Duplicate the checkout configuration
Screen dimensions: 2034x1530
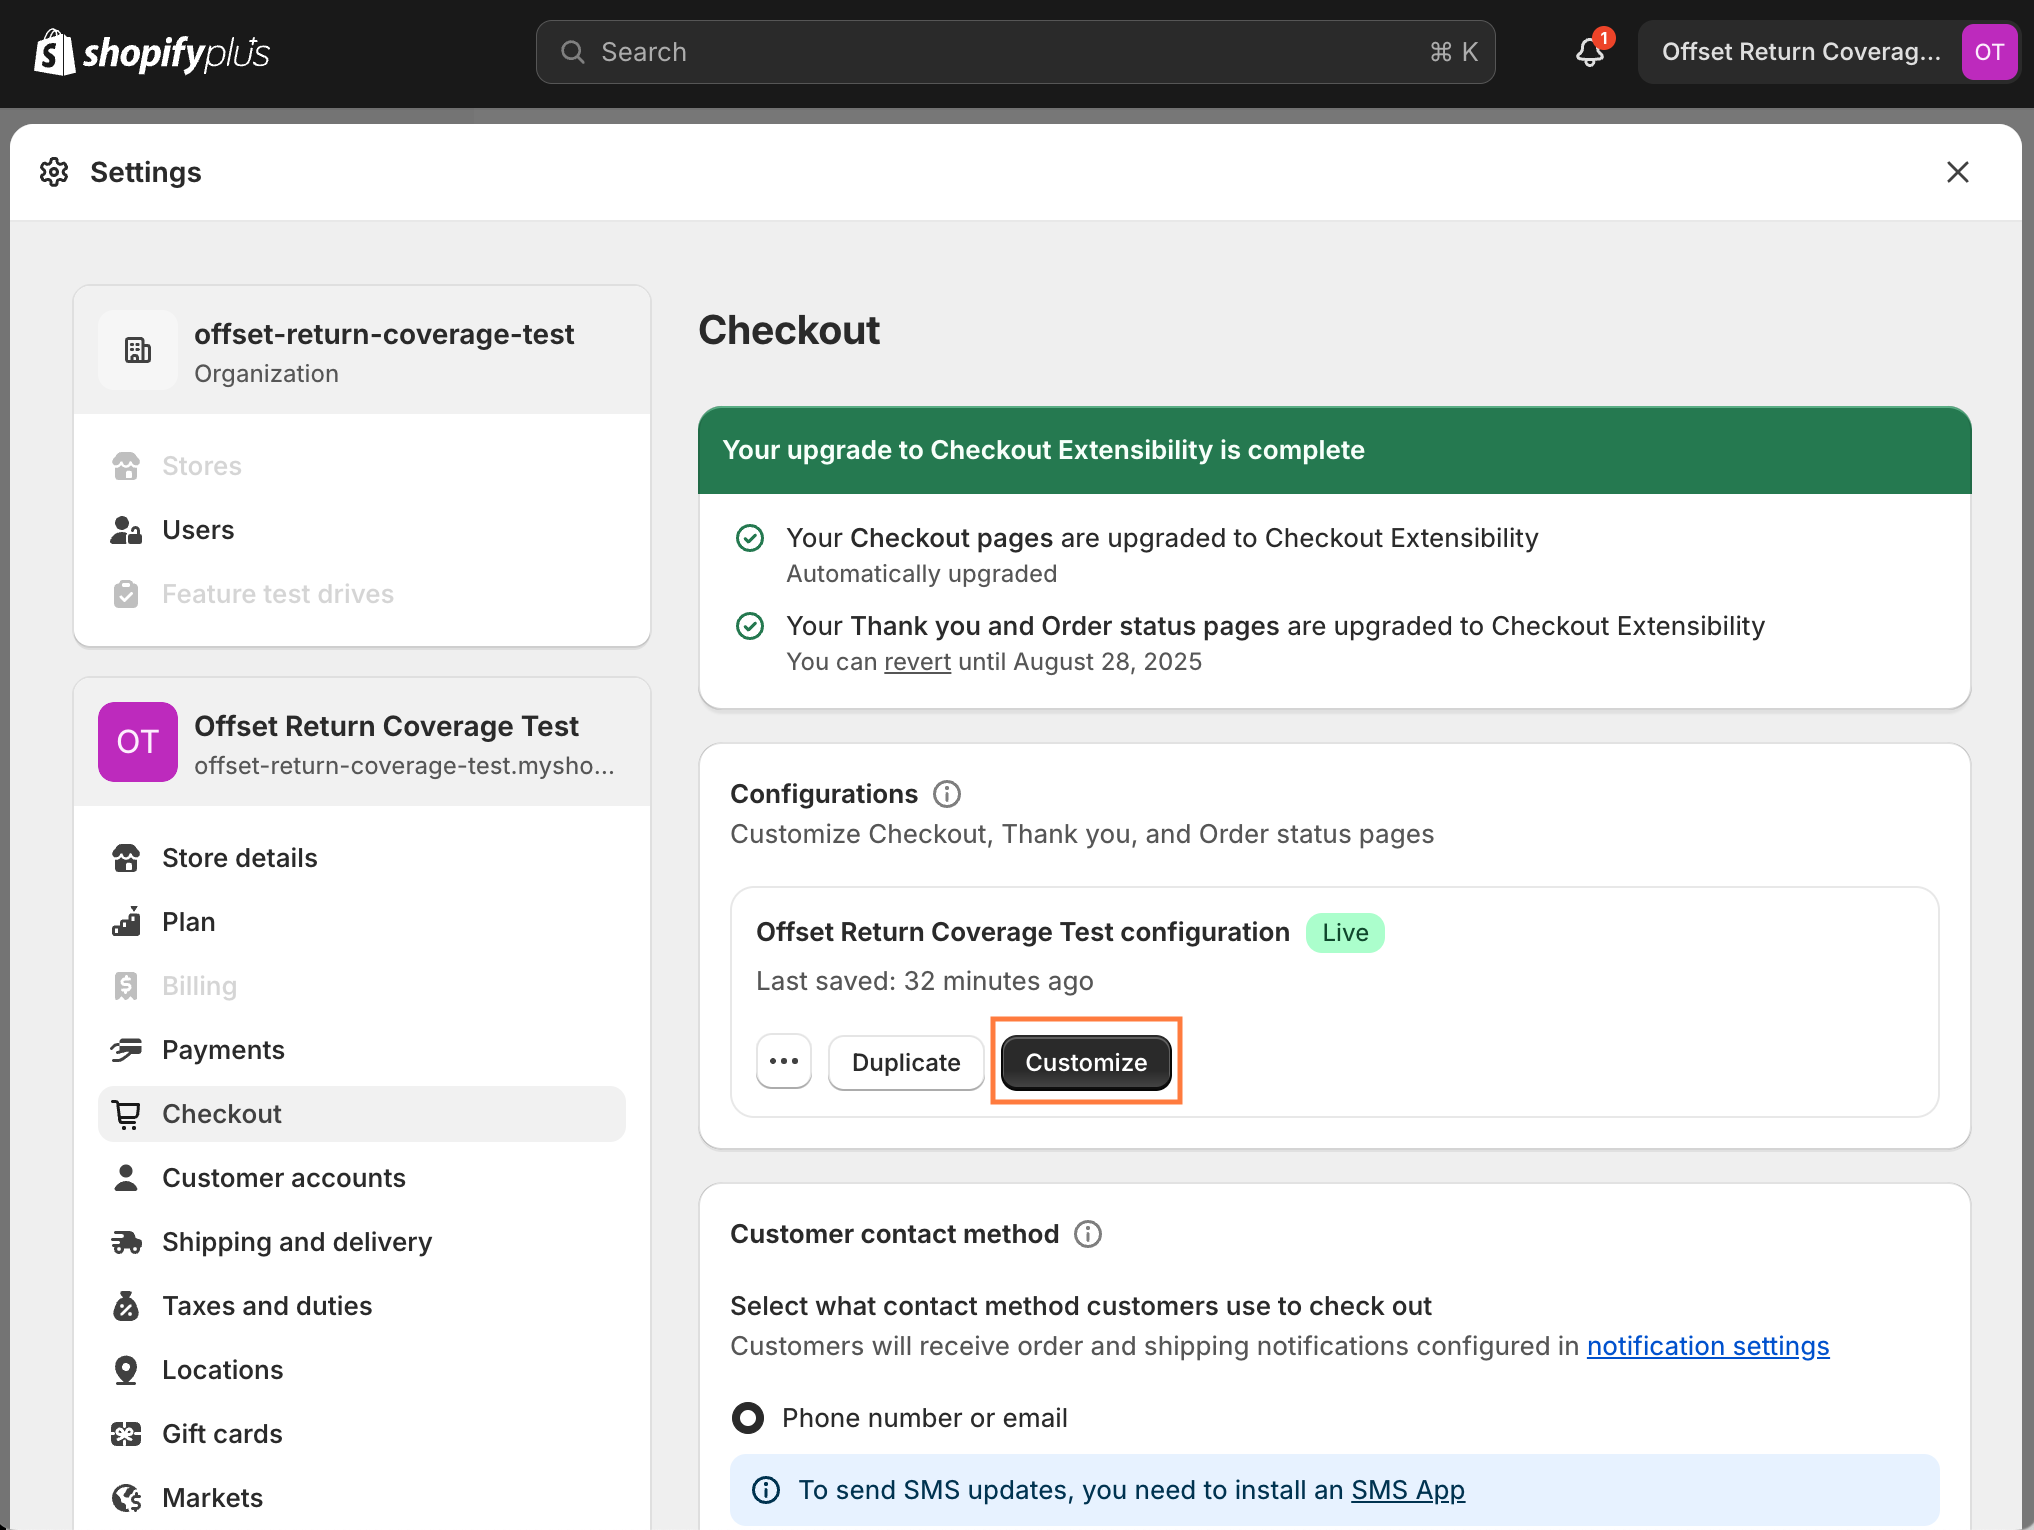pos(906,1062)
